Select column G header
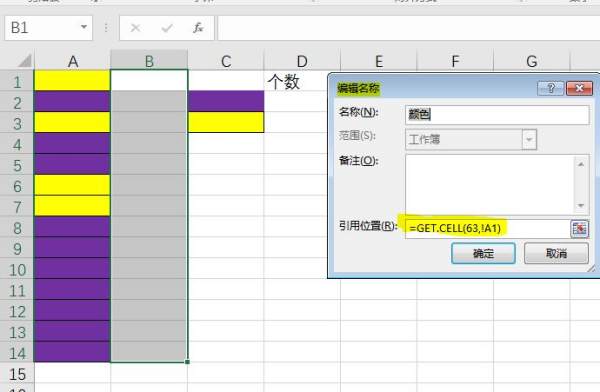This screenshot has height=392, width=600. [532, 61]
